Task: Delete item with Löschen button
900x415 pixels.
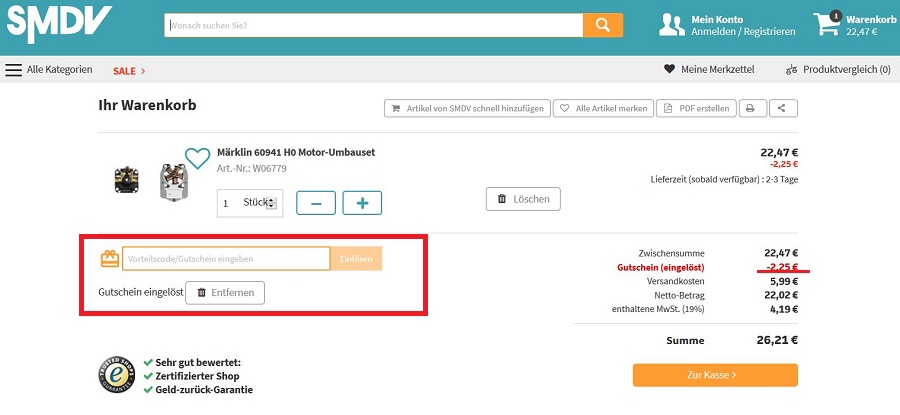Action: coord(523,199)
